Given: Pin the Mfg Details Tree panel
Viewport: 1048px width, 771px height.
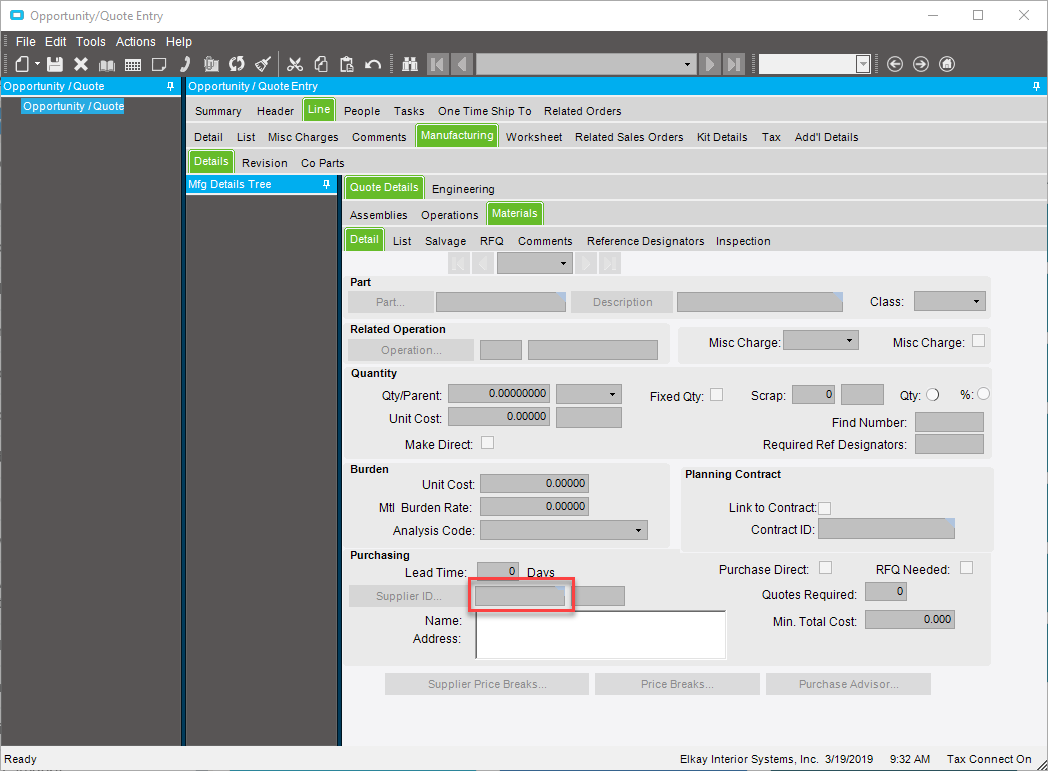Looking at the screenshot, I should (326, 184).
